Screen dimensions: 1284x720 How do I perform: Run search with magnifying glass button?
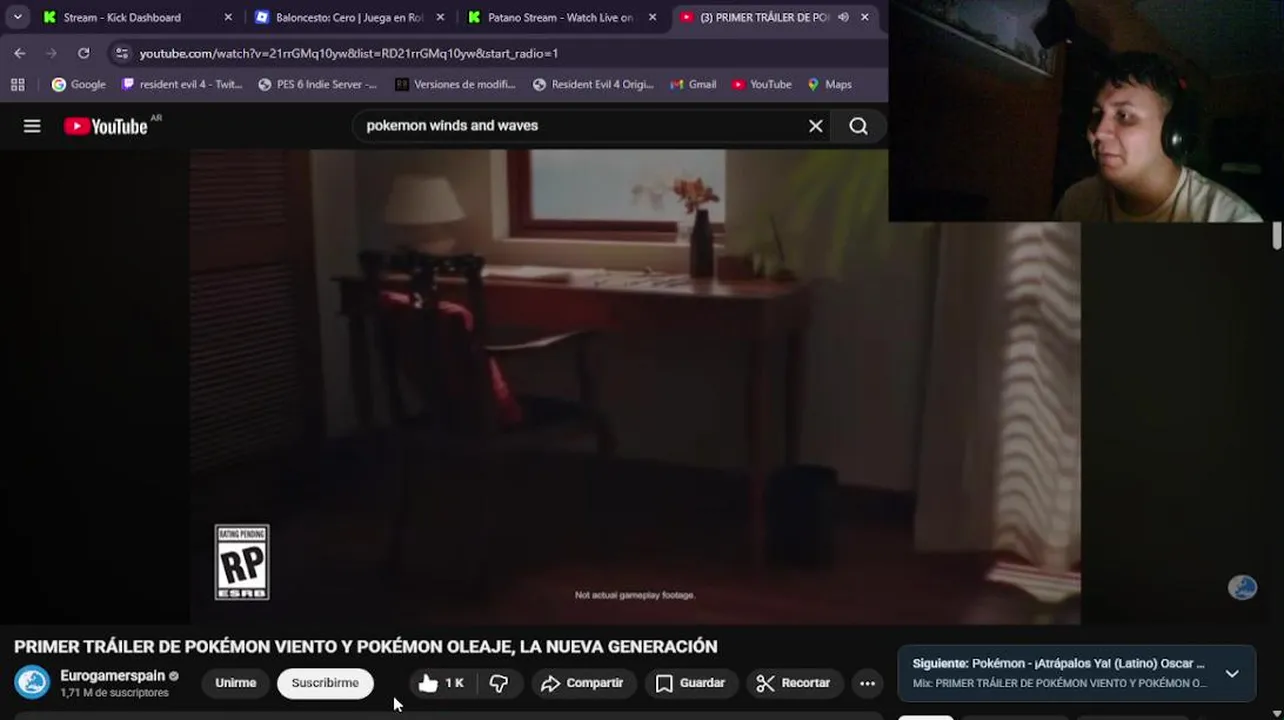click(x=859, y=126)
